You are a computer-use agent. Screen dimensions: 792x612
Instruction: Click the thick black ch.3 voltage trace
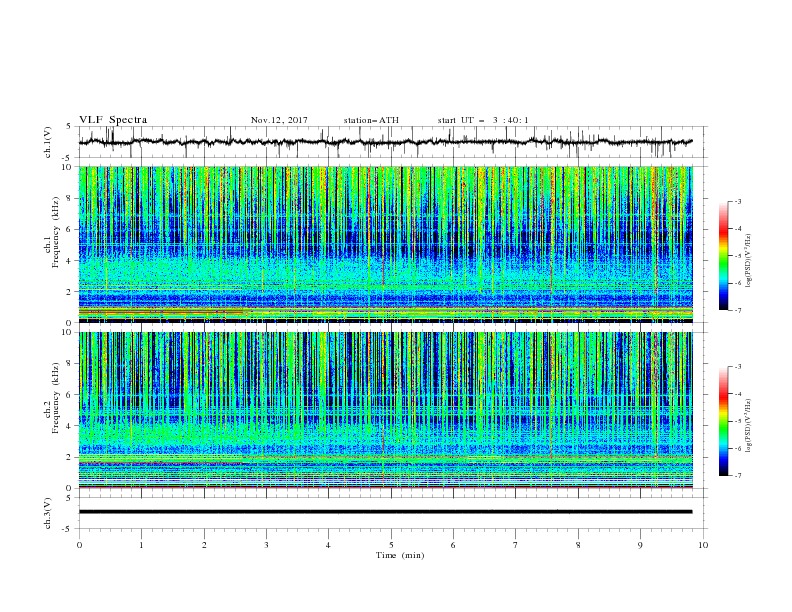[x=385, y=512]
